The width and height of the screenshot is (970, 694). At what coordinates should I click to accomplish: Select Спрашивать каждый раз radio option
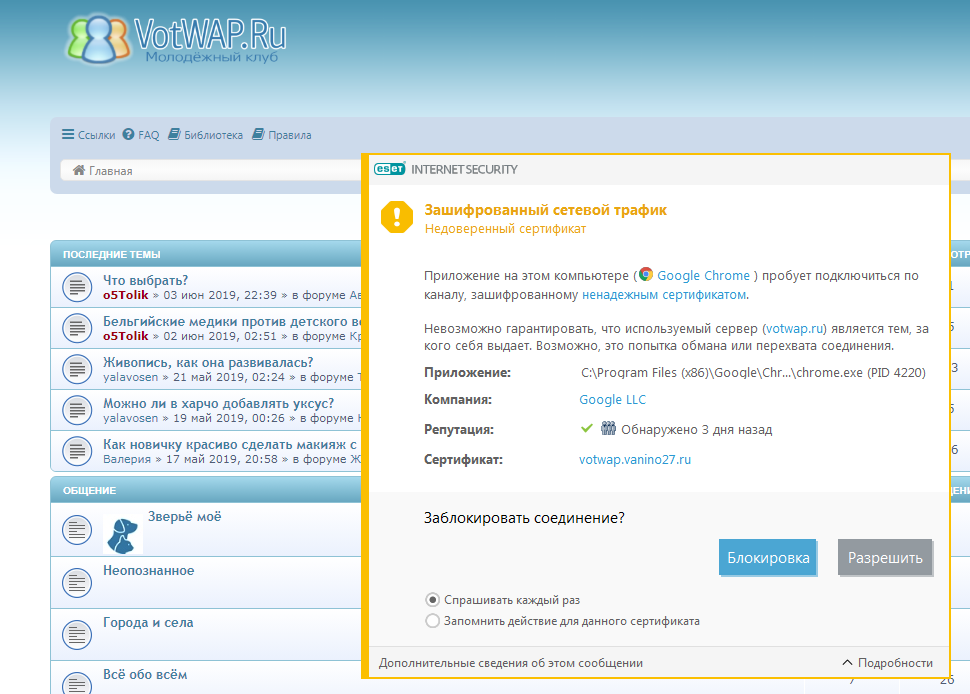tap(432, 600)
